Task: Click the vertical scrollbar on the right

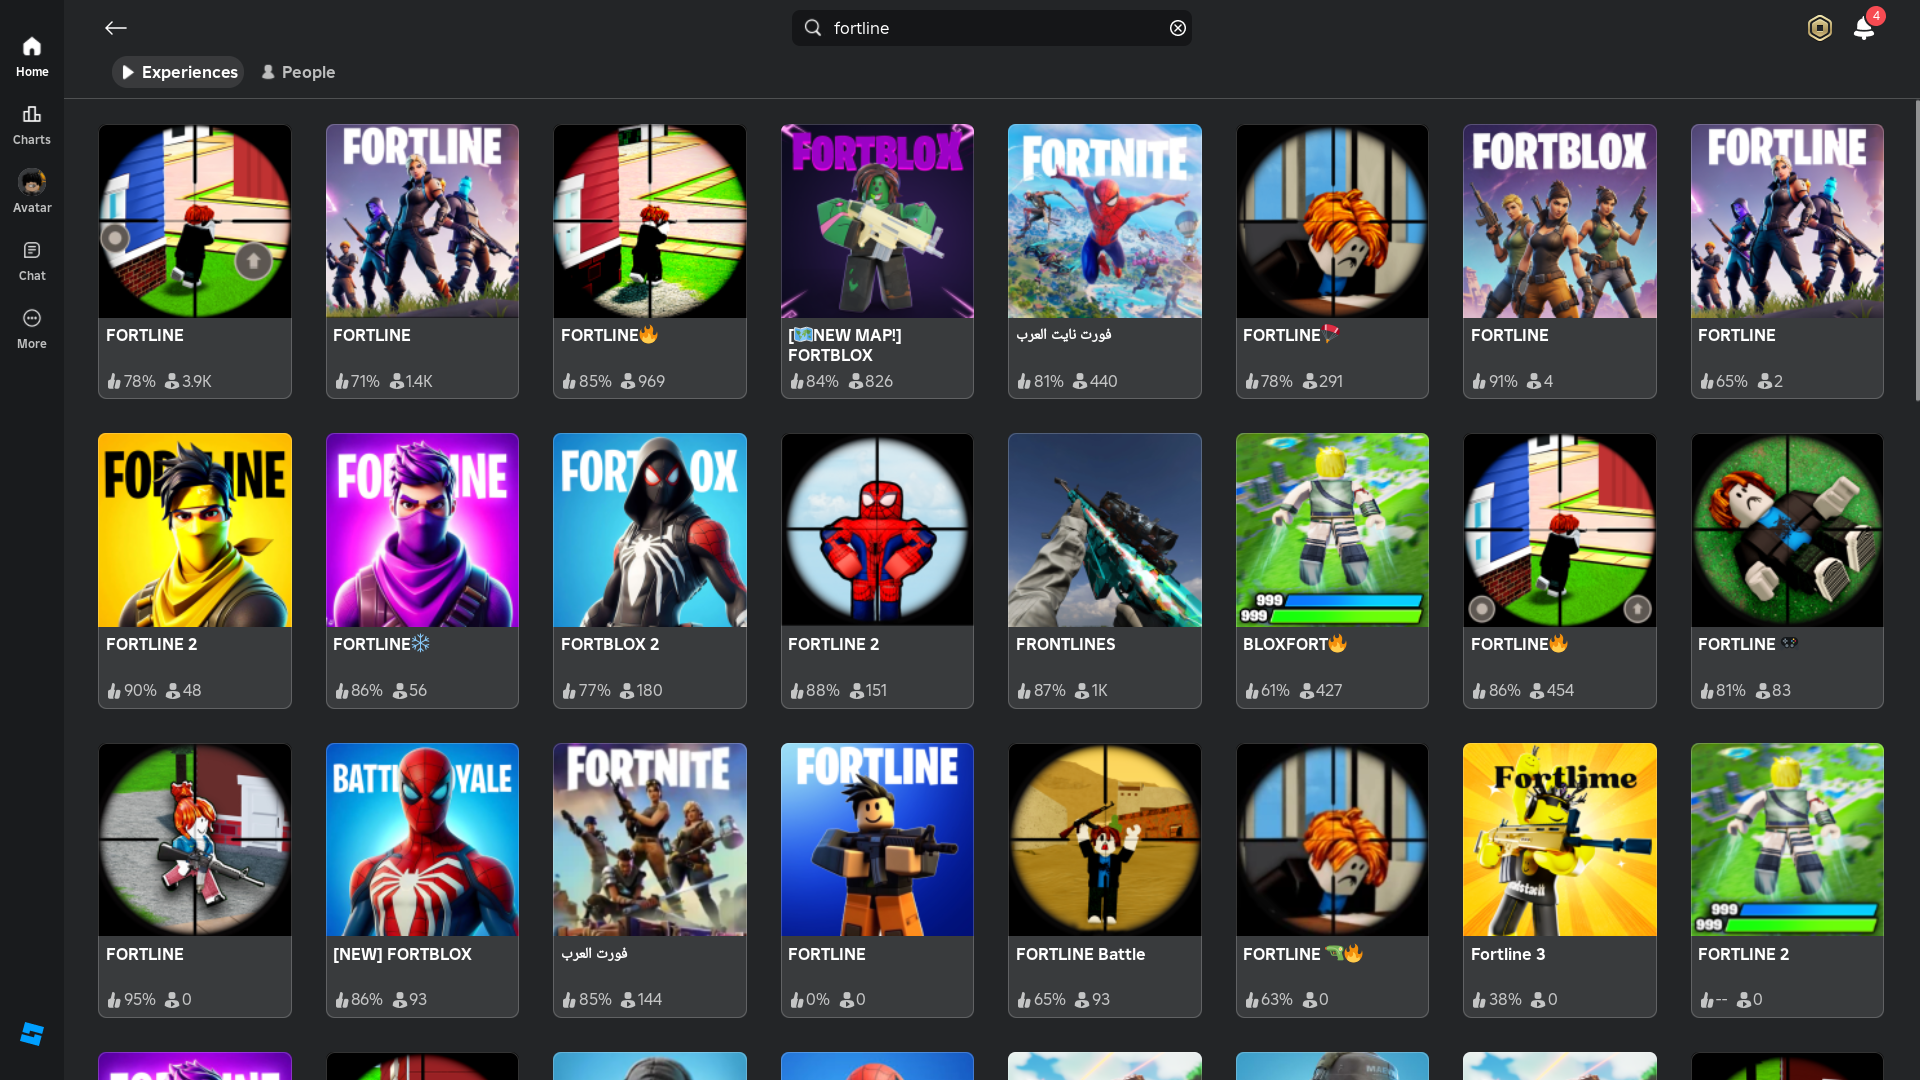Action: tap(1916, 250)
